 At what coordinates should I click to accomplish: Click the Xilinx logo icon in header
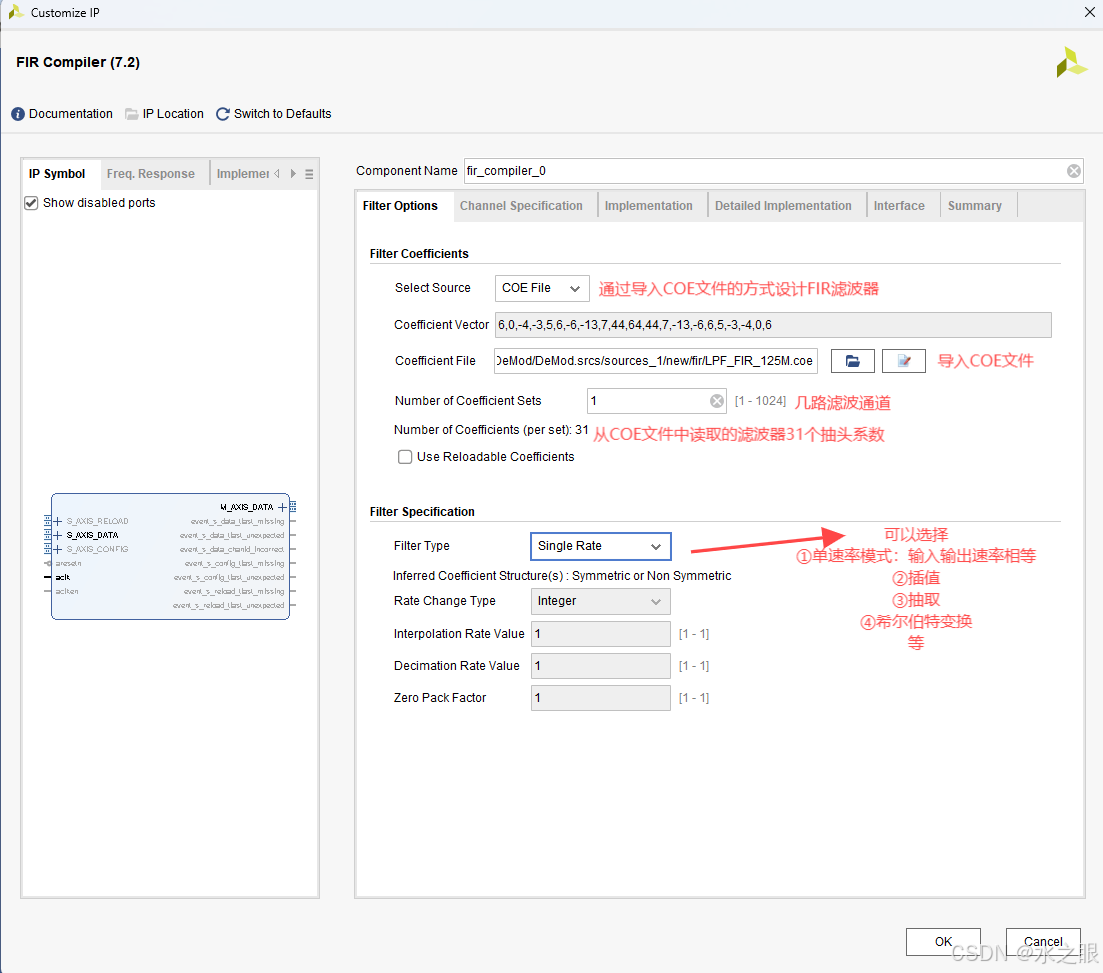coord(1071,63)
